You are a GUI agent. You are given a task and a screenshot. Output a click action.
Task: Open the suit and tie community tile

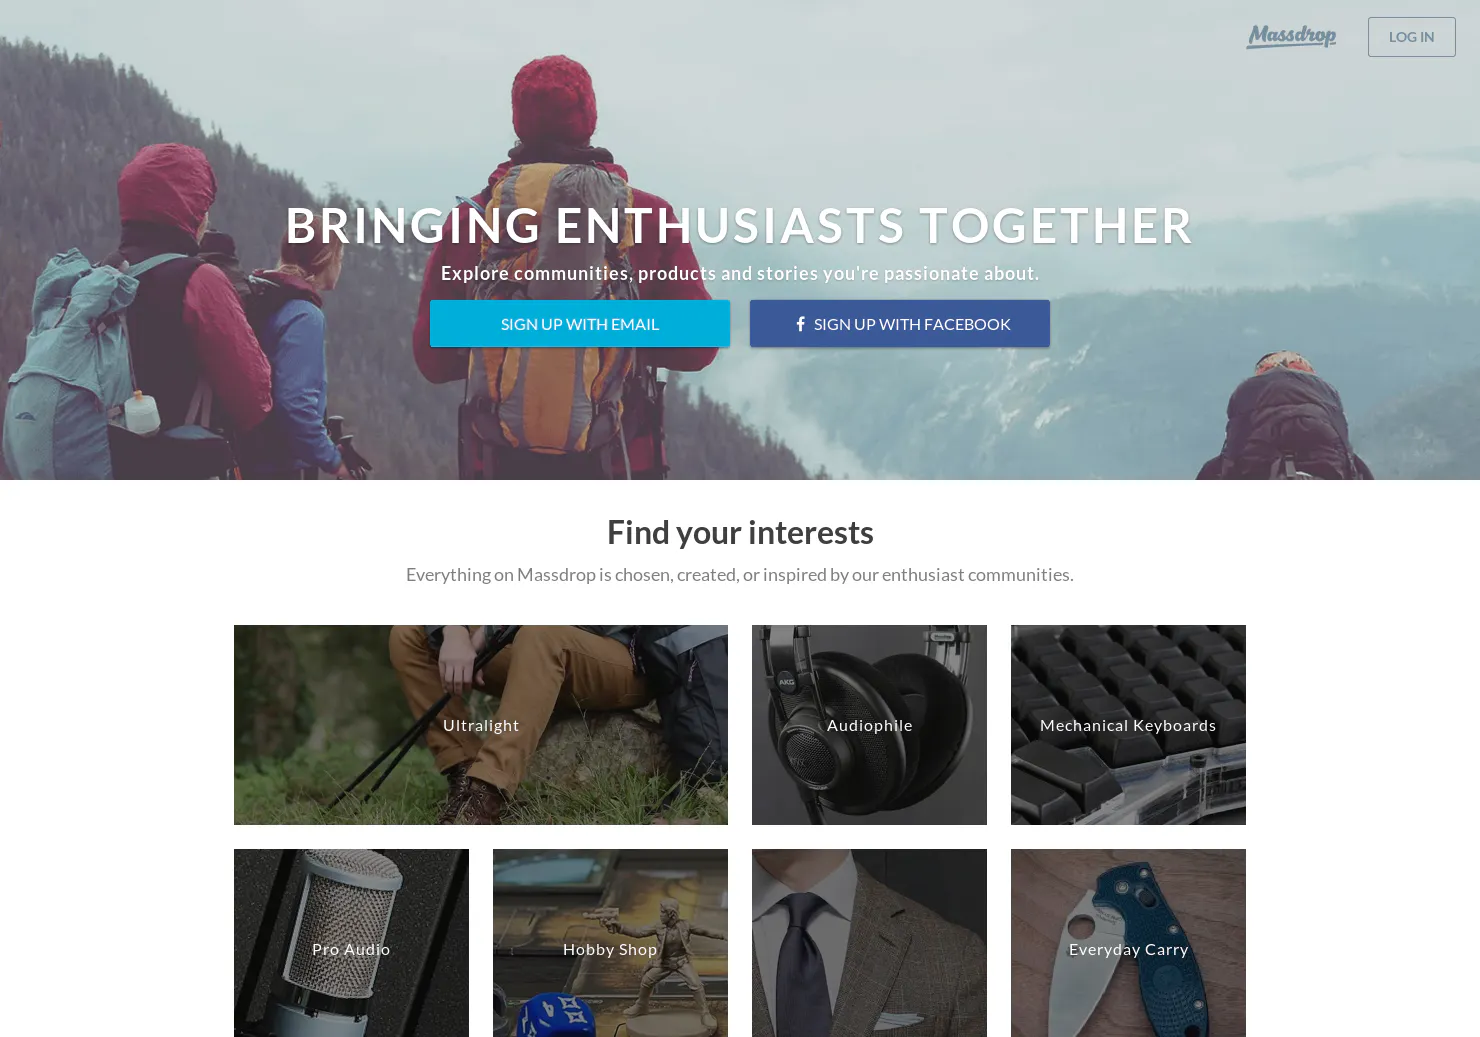tap(869, 943)
